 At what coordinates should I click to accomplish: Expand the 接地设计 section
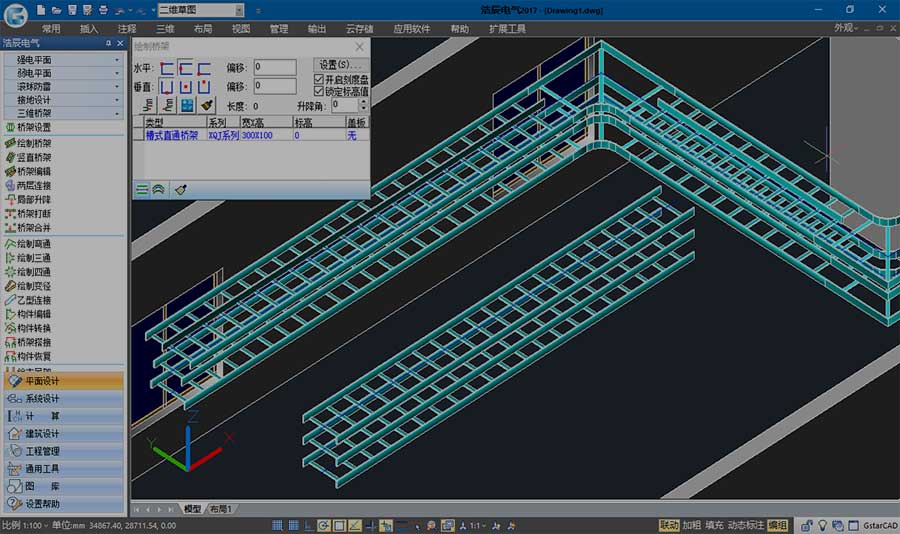coord(62,100)
